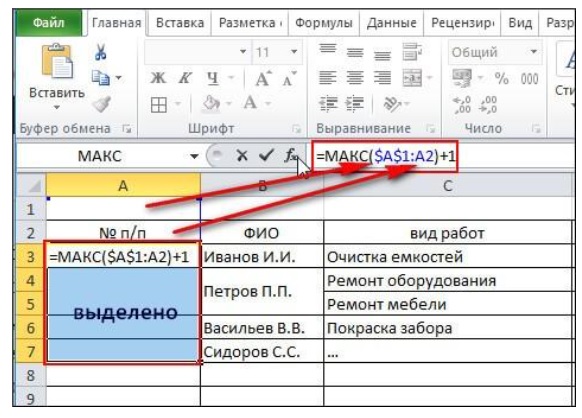Toggle bold Ж formatting

click(x=158, y=78)
